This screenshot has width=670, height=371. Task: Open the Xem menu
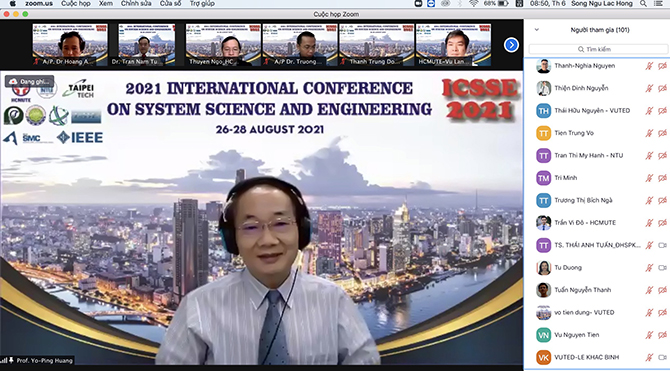pos(106,3)
